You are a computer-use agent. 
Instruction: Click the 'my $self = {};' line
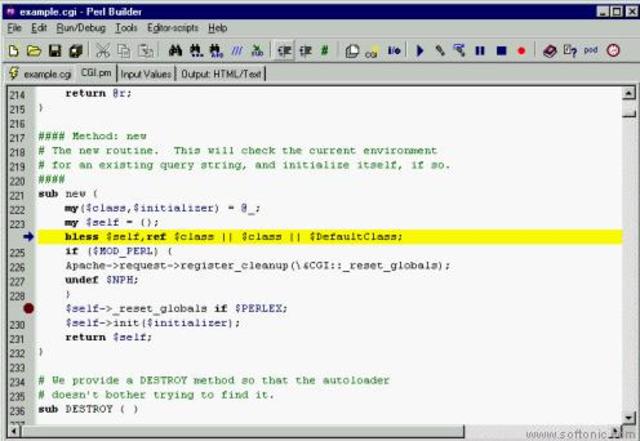(112, 223)
